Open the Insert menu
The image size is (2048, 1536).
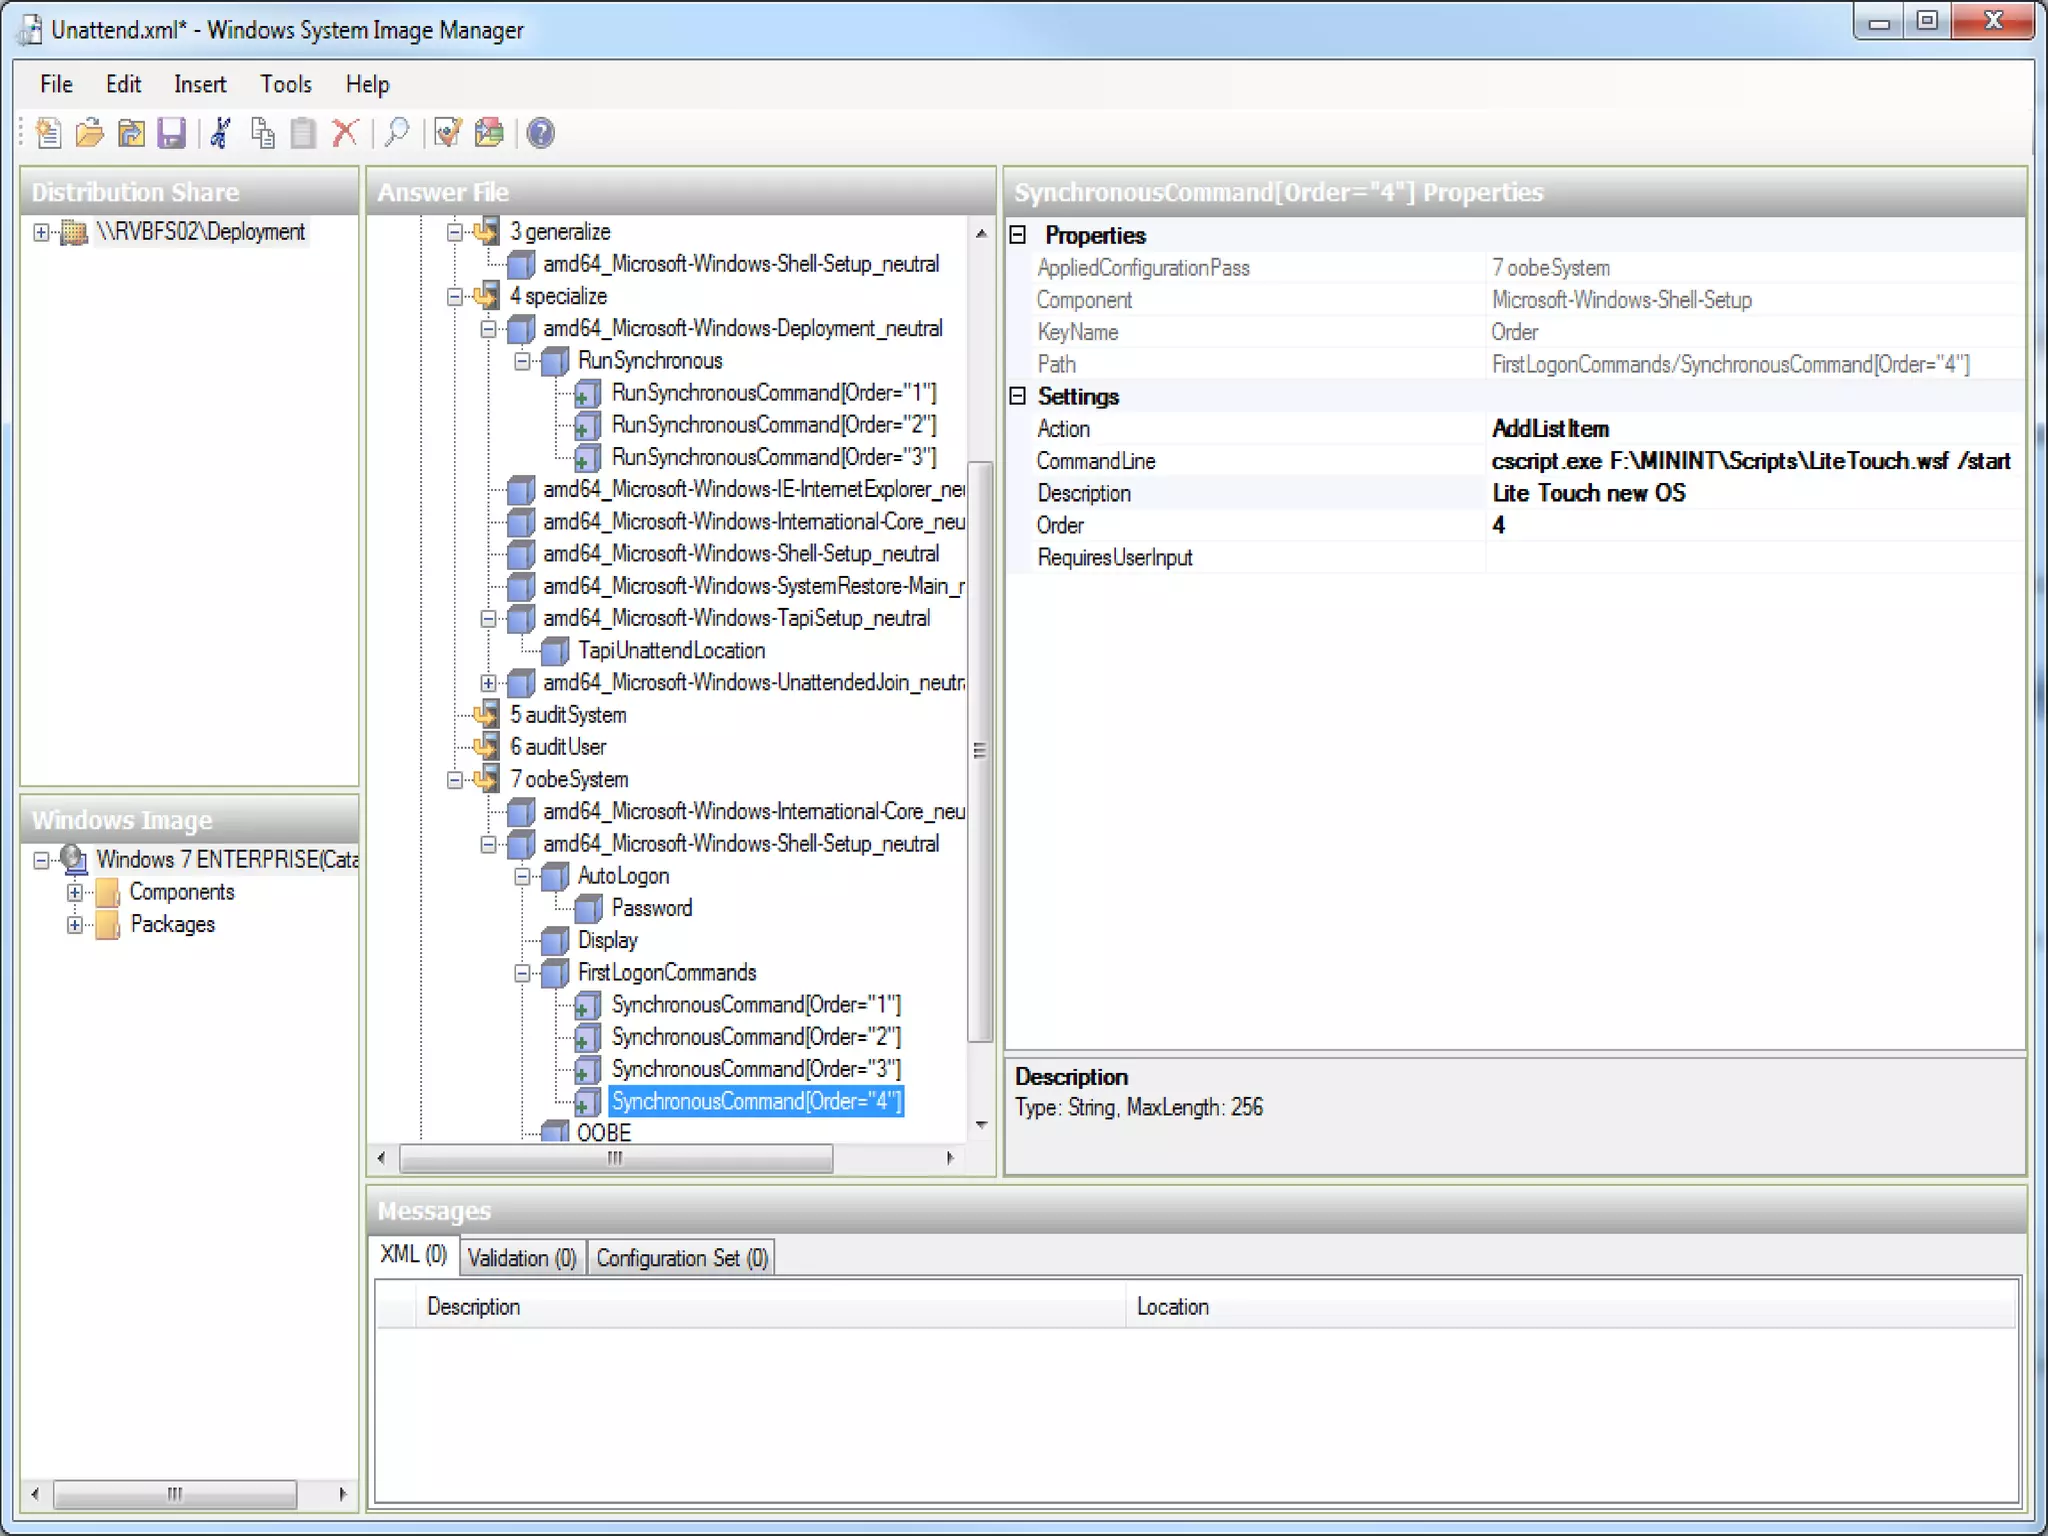coord(200,84)
